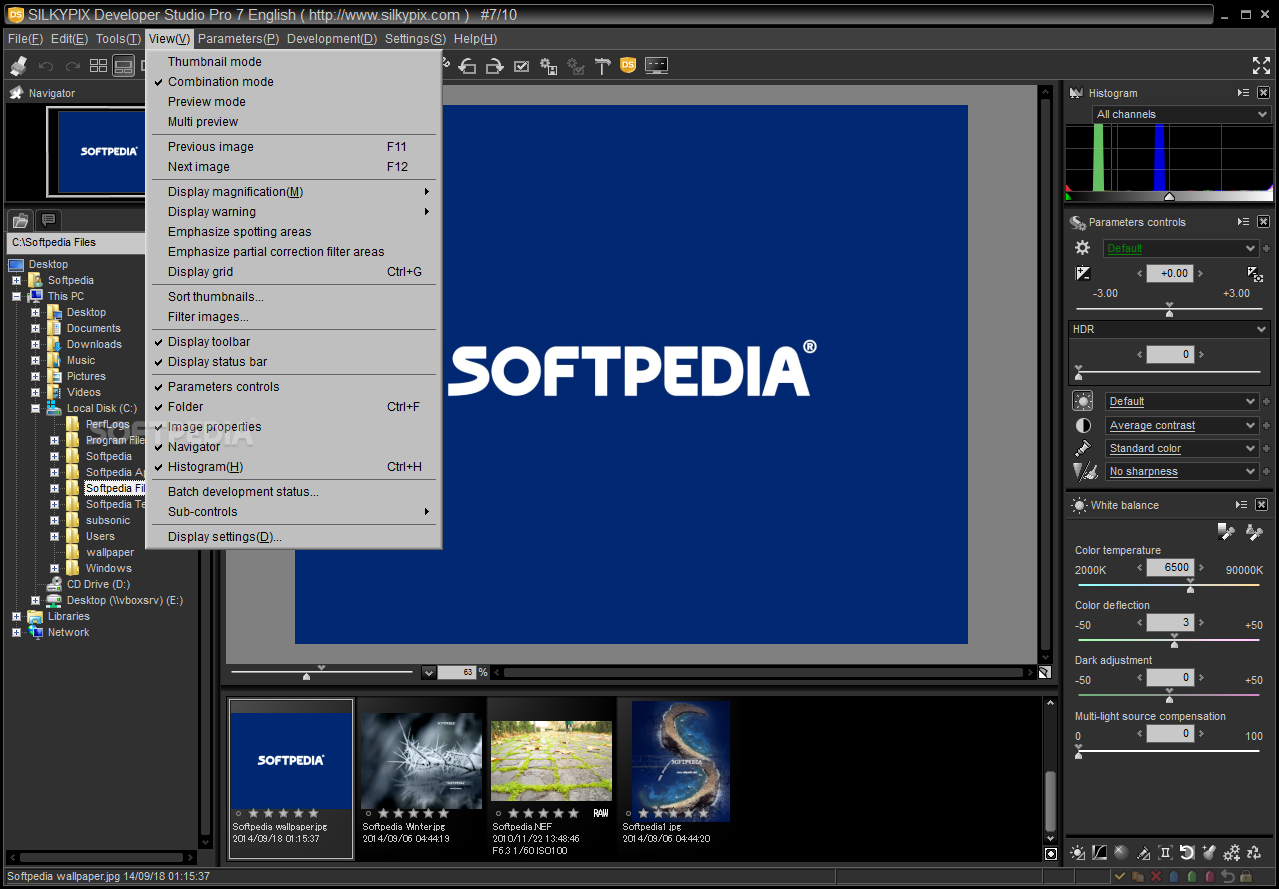The height and width of the screenshot is (889, 1279).
Task: Open the Standard color dropdown
Action: point(1182,448)
